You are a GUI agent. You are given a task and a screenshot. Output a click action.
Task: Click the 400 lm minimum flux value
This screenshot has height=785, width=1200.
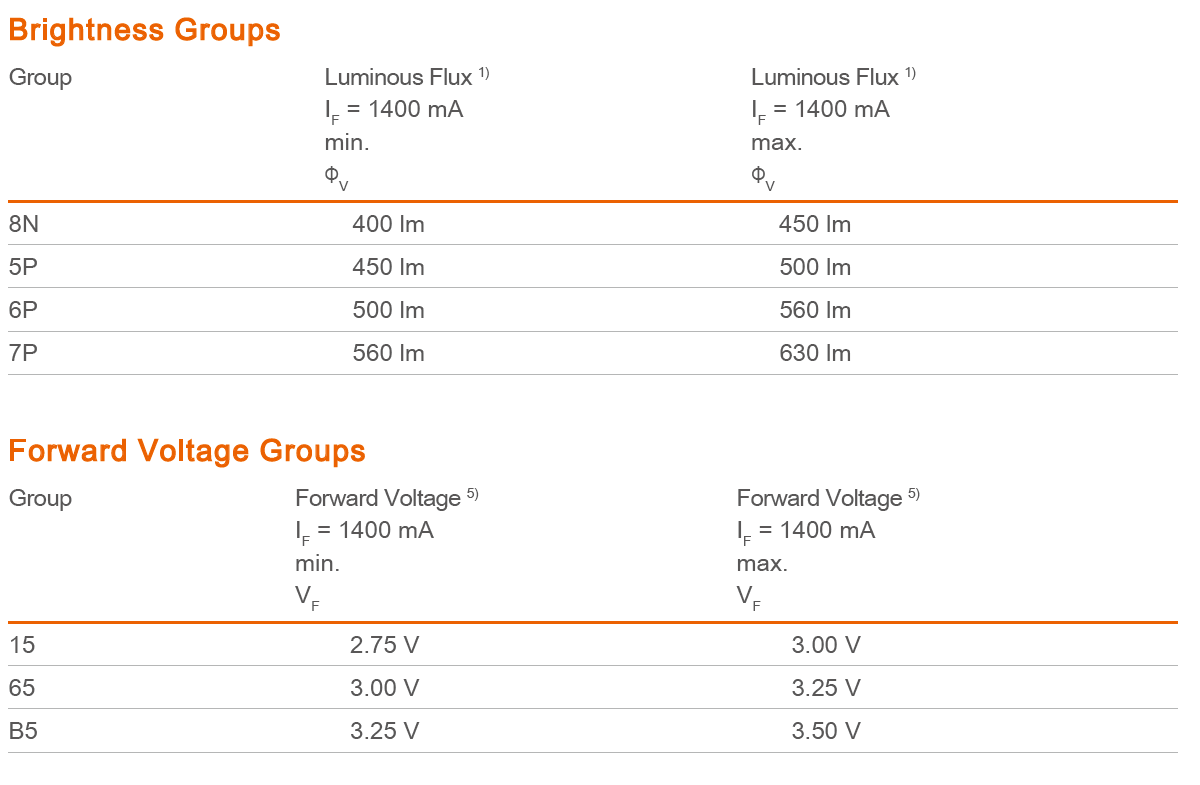click(x=388, y=224)
